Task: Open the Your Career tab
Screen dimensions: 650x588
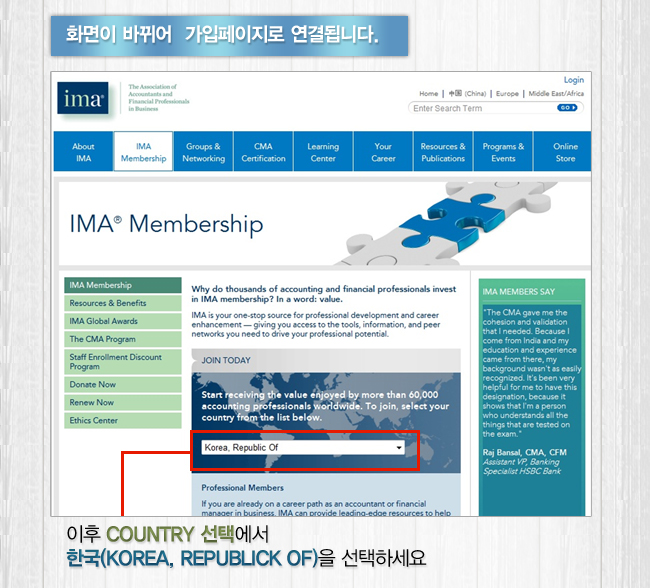Action: pos(383,152)
